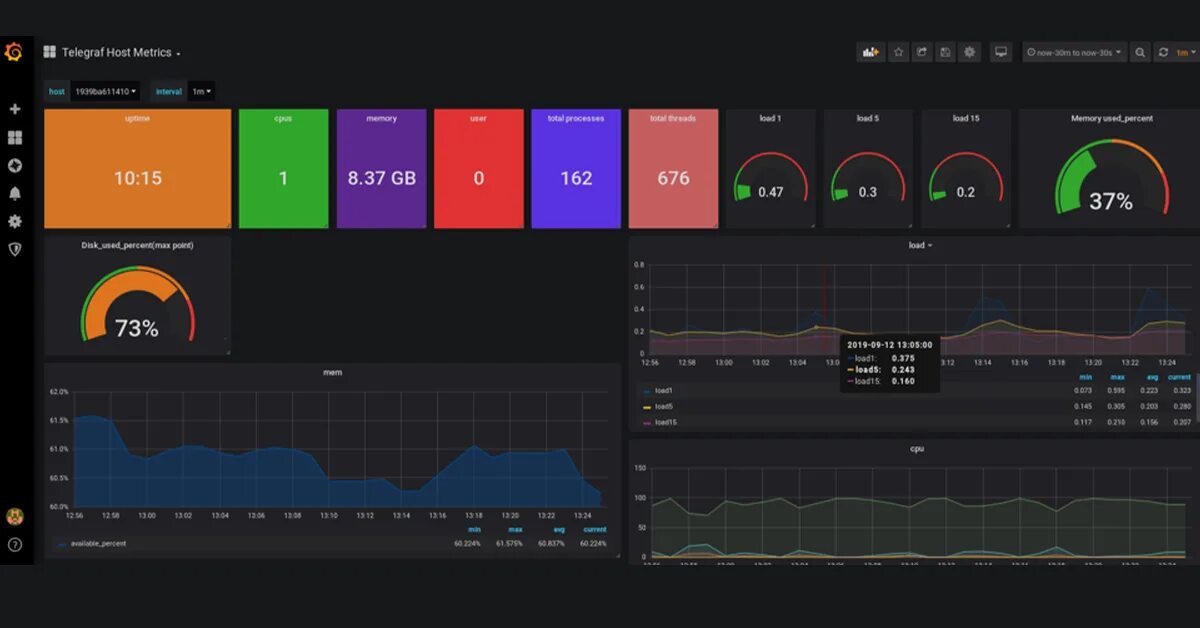The image size is (1200, 628).
Task: Click the memory panel title
Action: click(381, 118)
